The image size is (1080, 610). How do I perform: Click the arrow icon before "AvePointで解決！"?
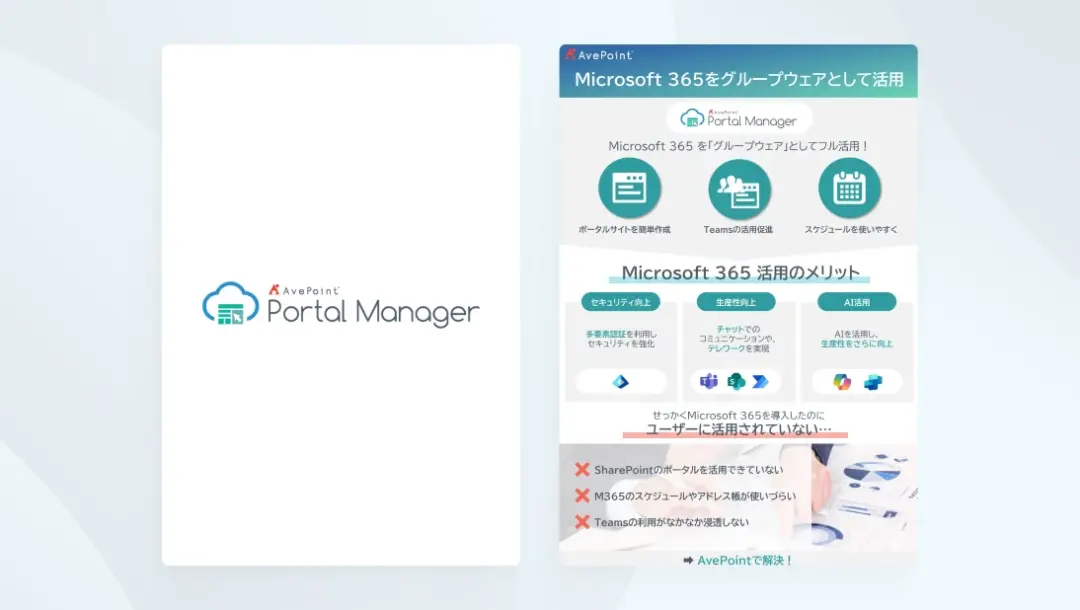(688, 560)
